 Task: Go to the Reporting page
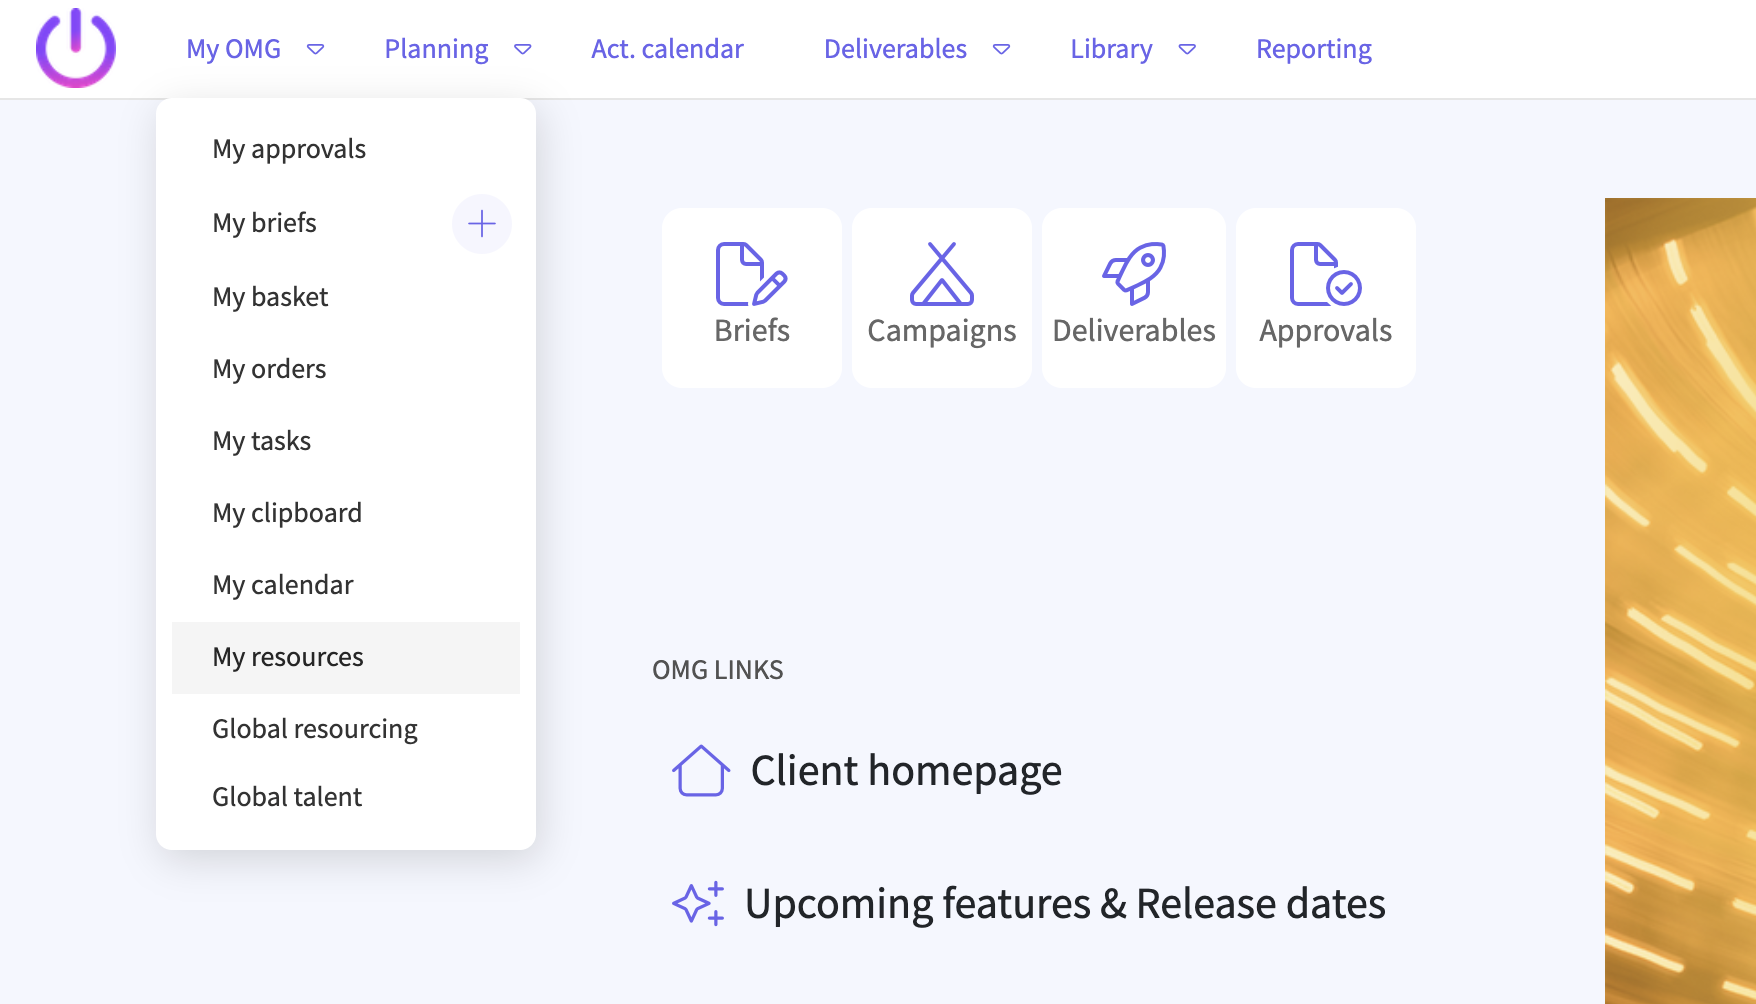pos(1313,49)
